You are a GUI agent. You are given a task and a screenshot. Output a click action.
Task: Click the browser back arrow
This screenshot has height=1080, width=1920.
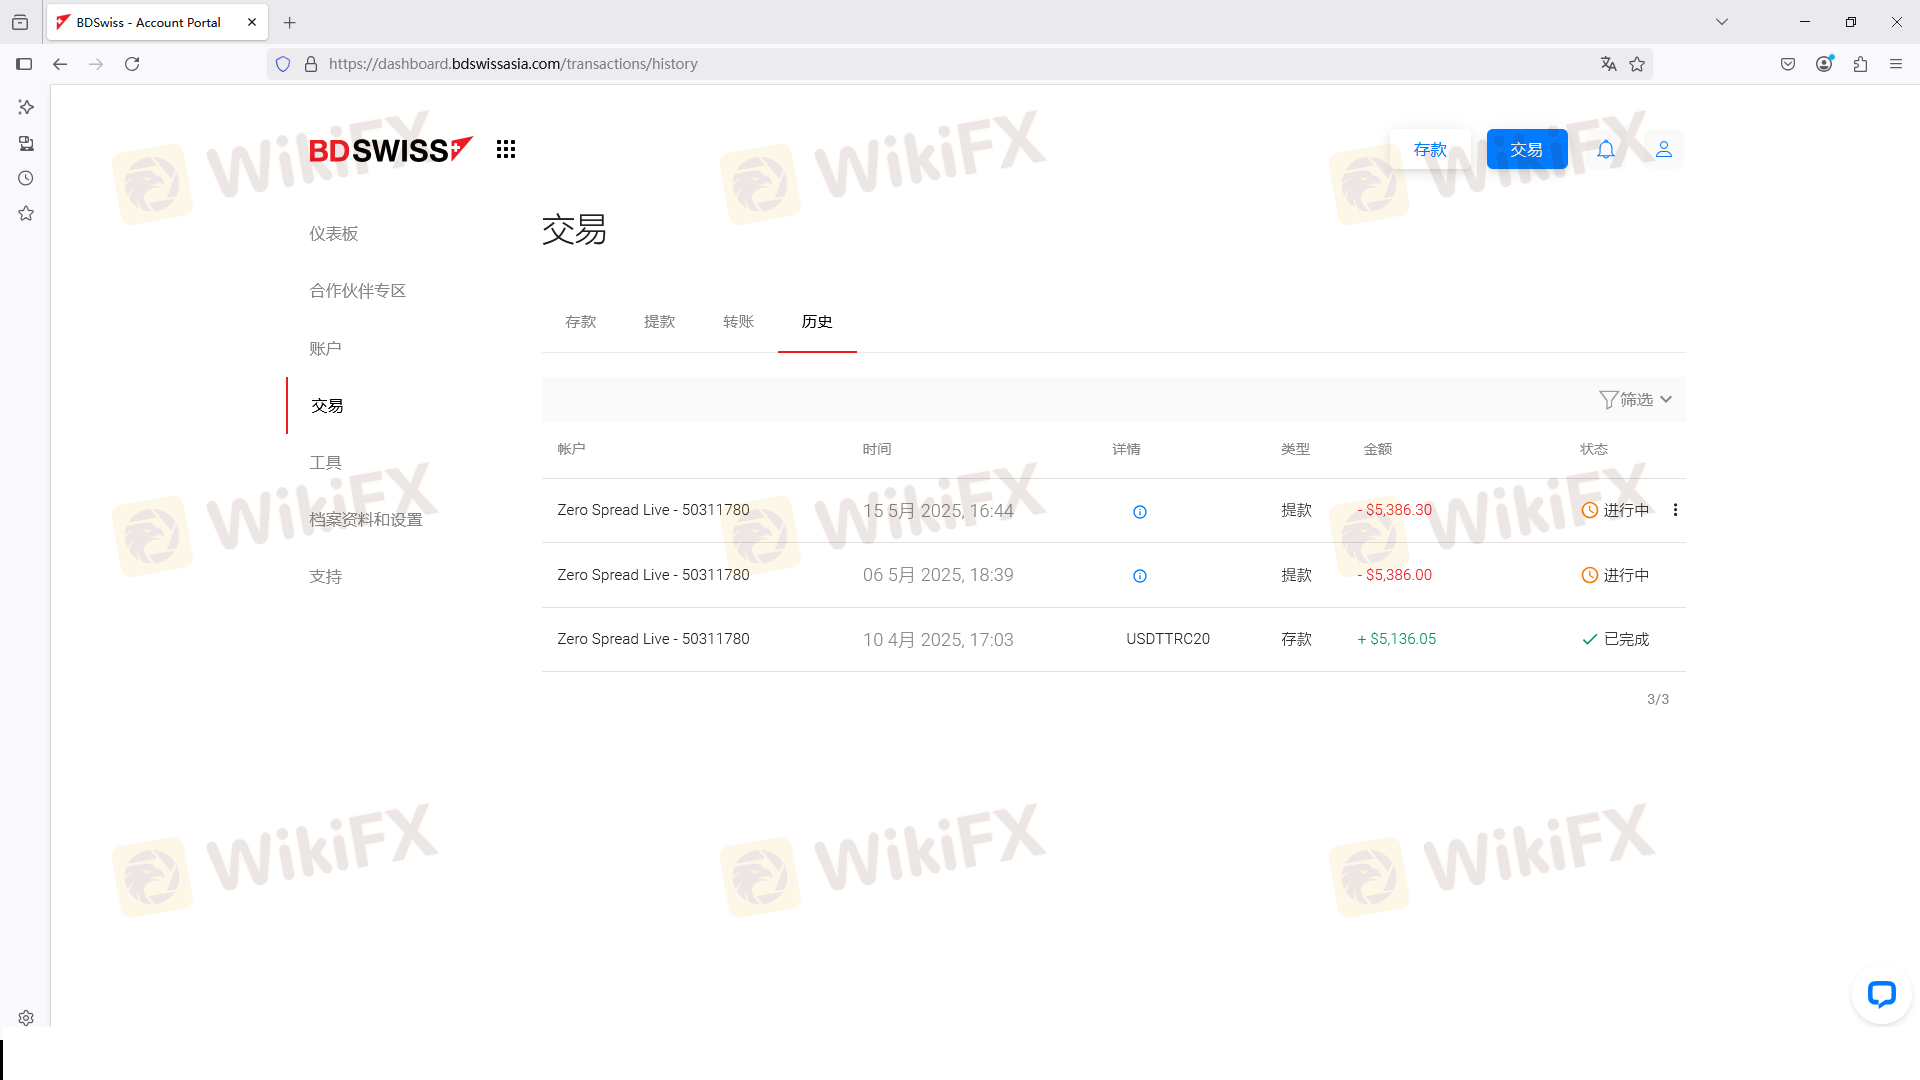tap(60, 64)
